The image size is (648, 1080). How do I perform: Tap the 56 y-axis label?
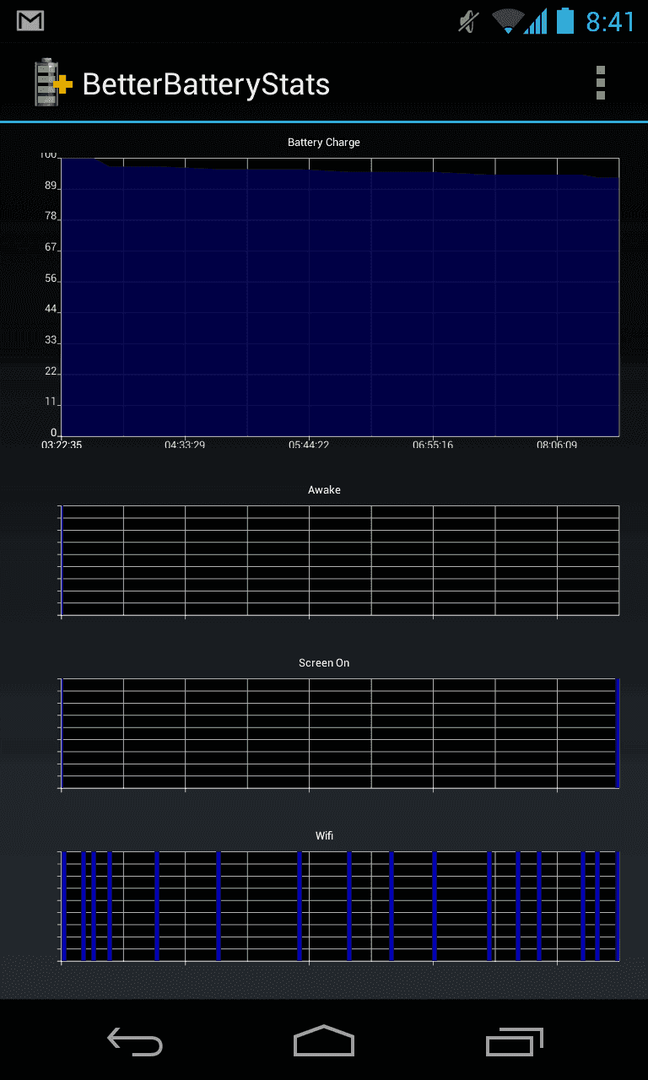click(x=50, y=279)
